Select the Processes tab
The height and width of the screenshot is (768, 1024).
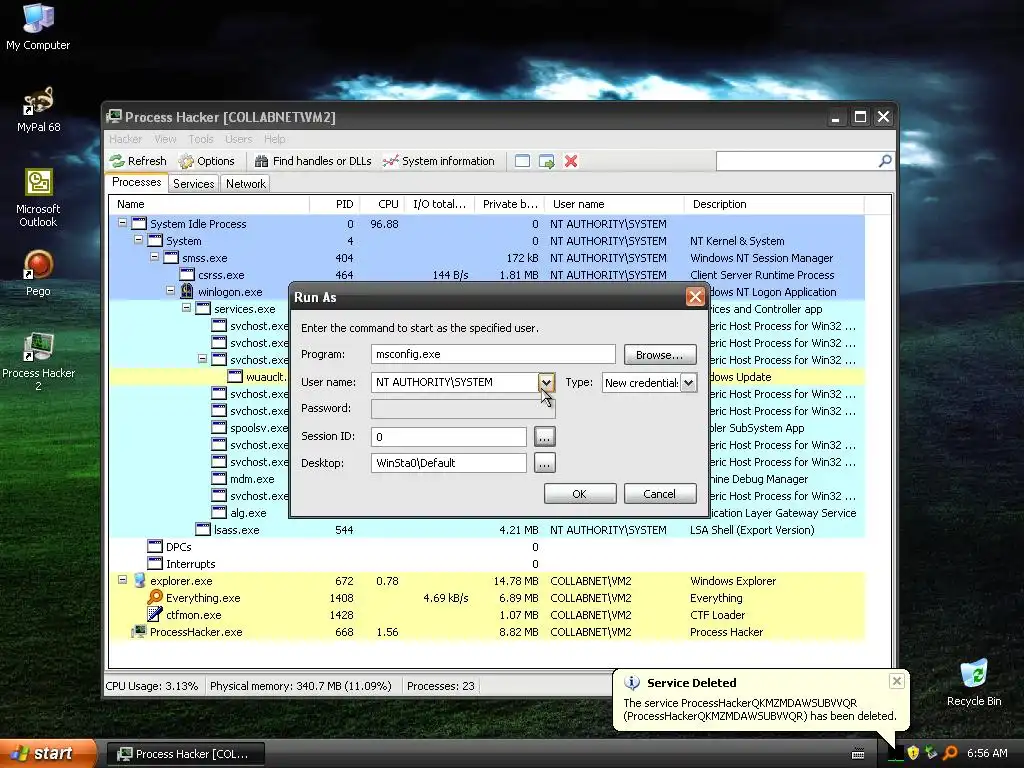pos(136,182)
